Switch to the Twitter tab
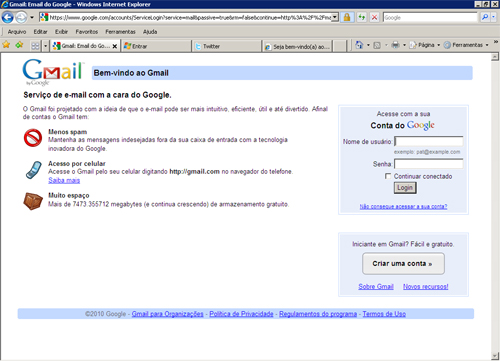Image resolution: width=500 pixels, height=361 pixels. click(227, 46)
